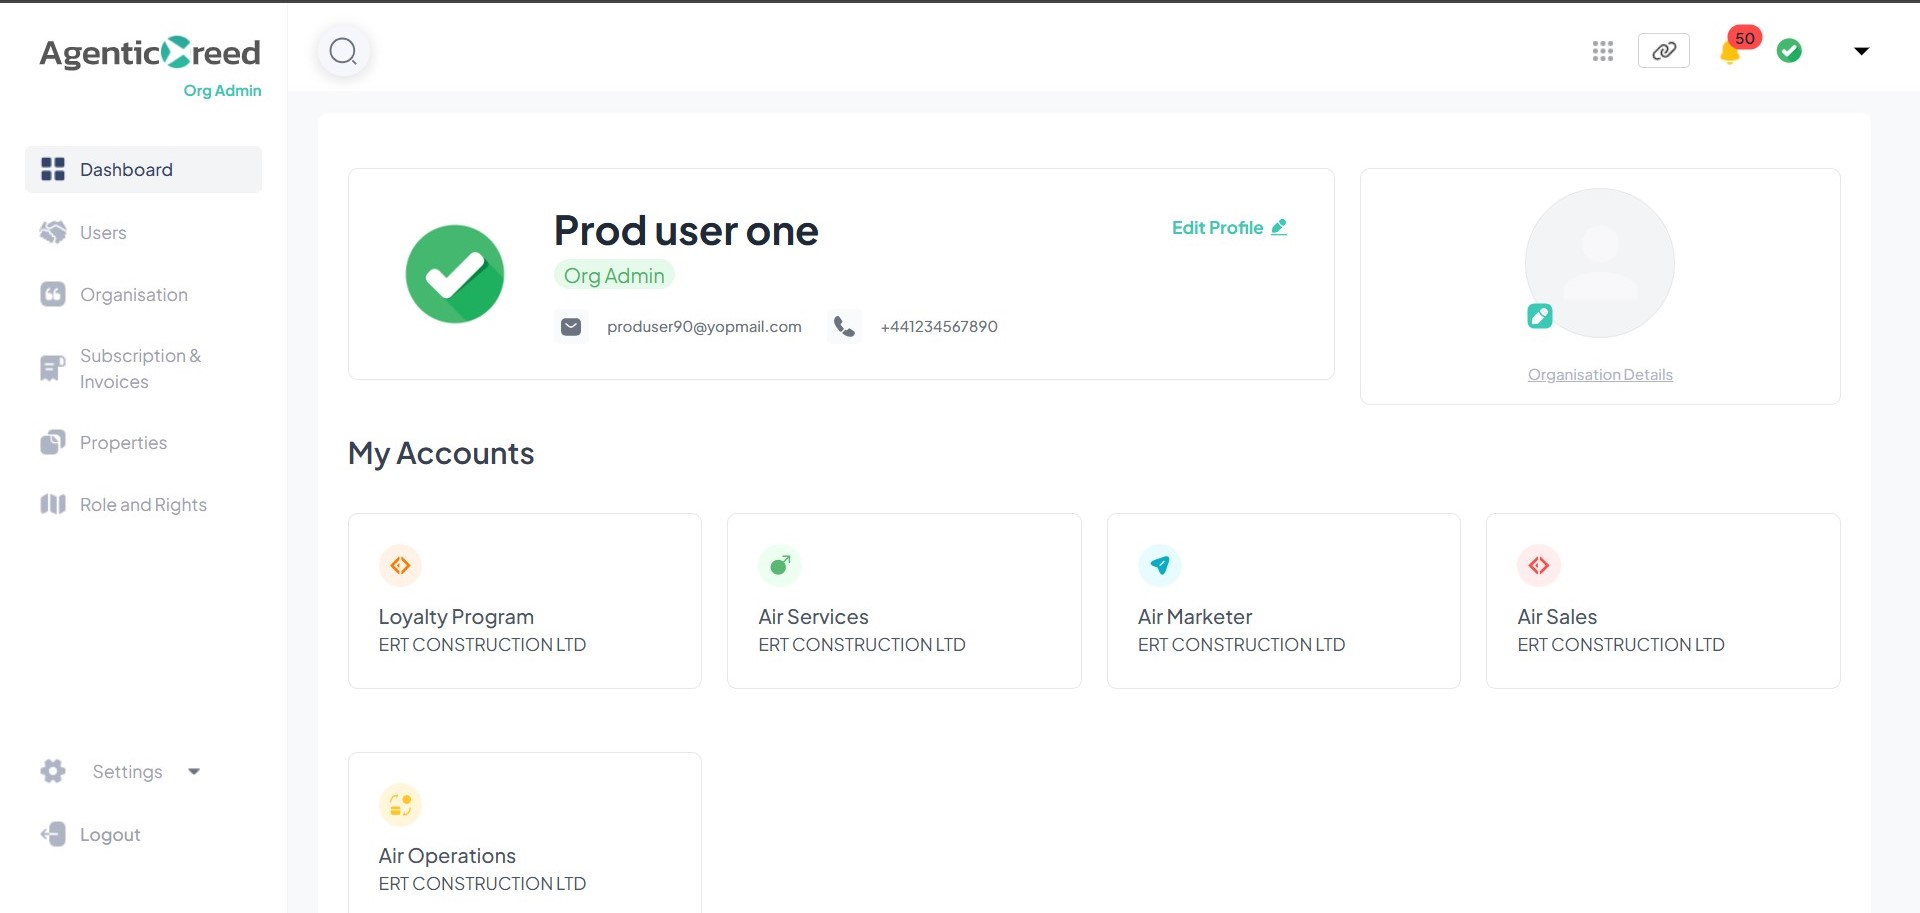Screen dimensions: 1920x913
Task: Open the Air Marketer account card
Action: tap(1283, 601)
